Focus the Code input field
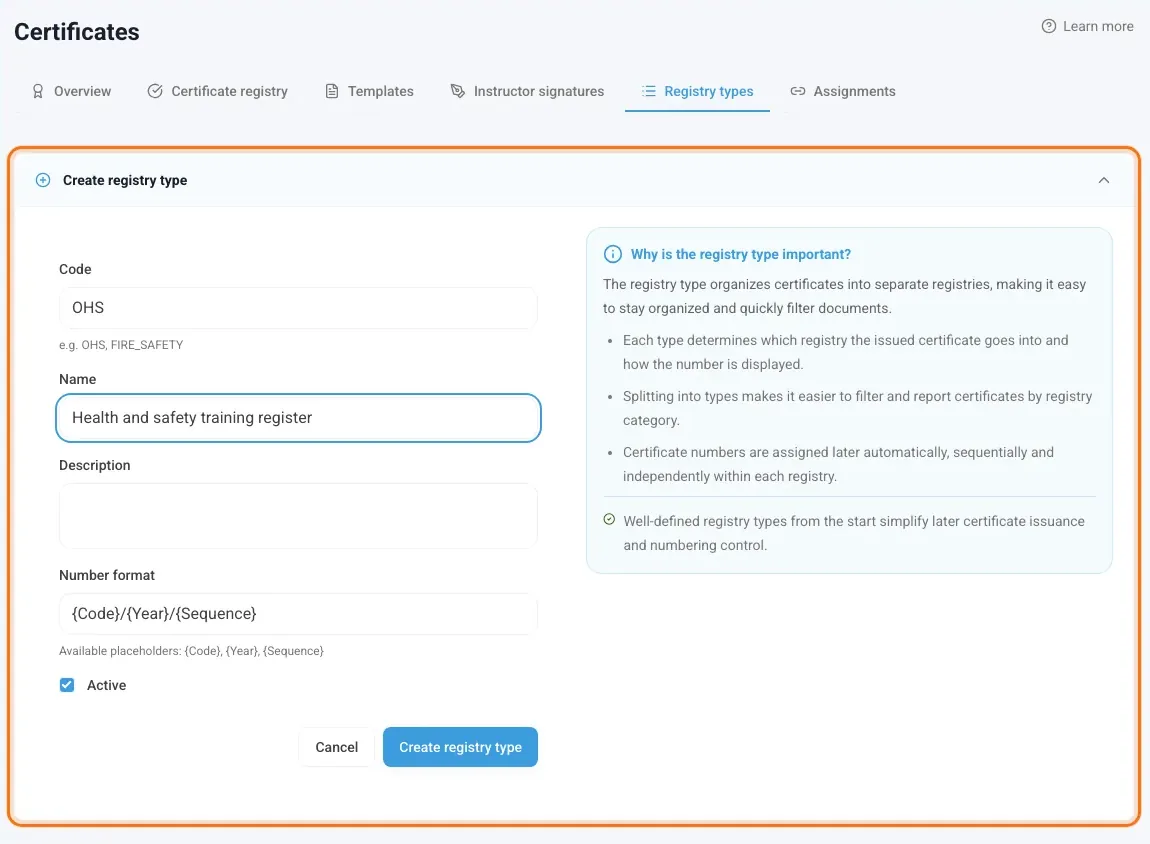The height and width of the screenshot is (844, 1150). (x=298, y=308)
